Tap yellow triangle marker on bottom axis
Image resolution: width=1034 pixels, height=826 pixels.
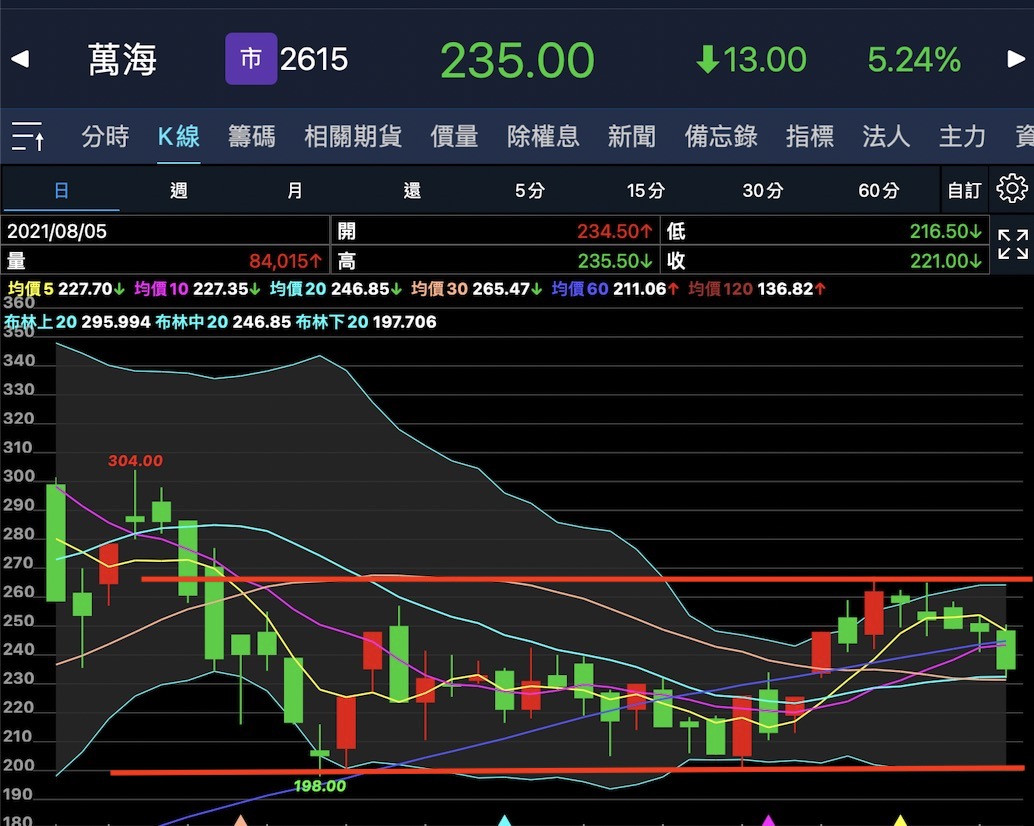(900, 821)
